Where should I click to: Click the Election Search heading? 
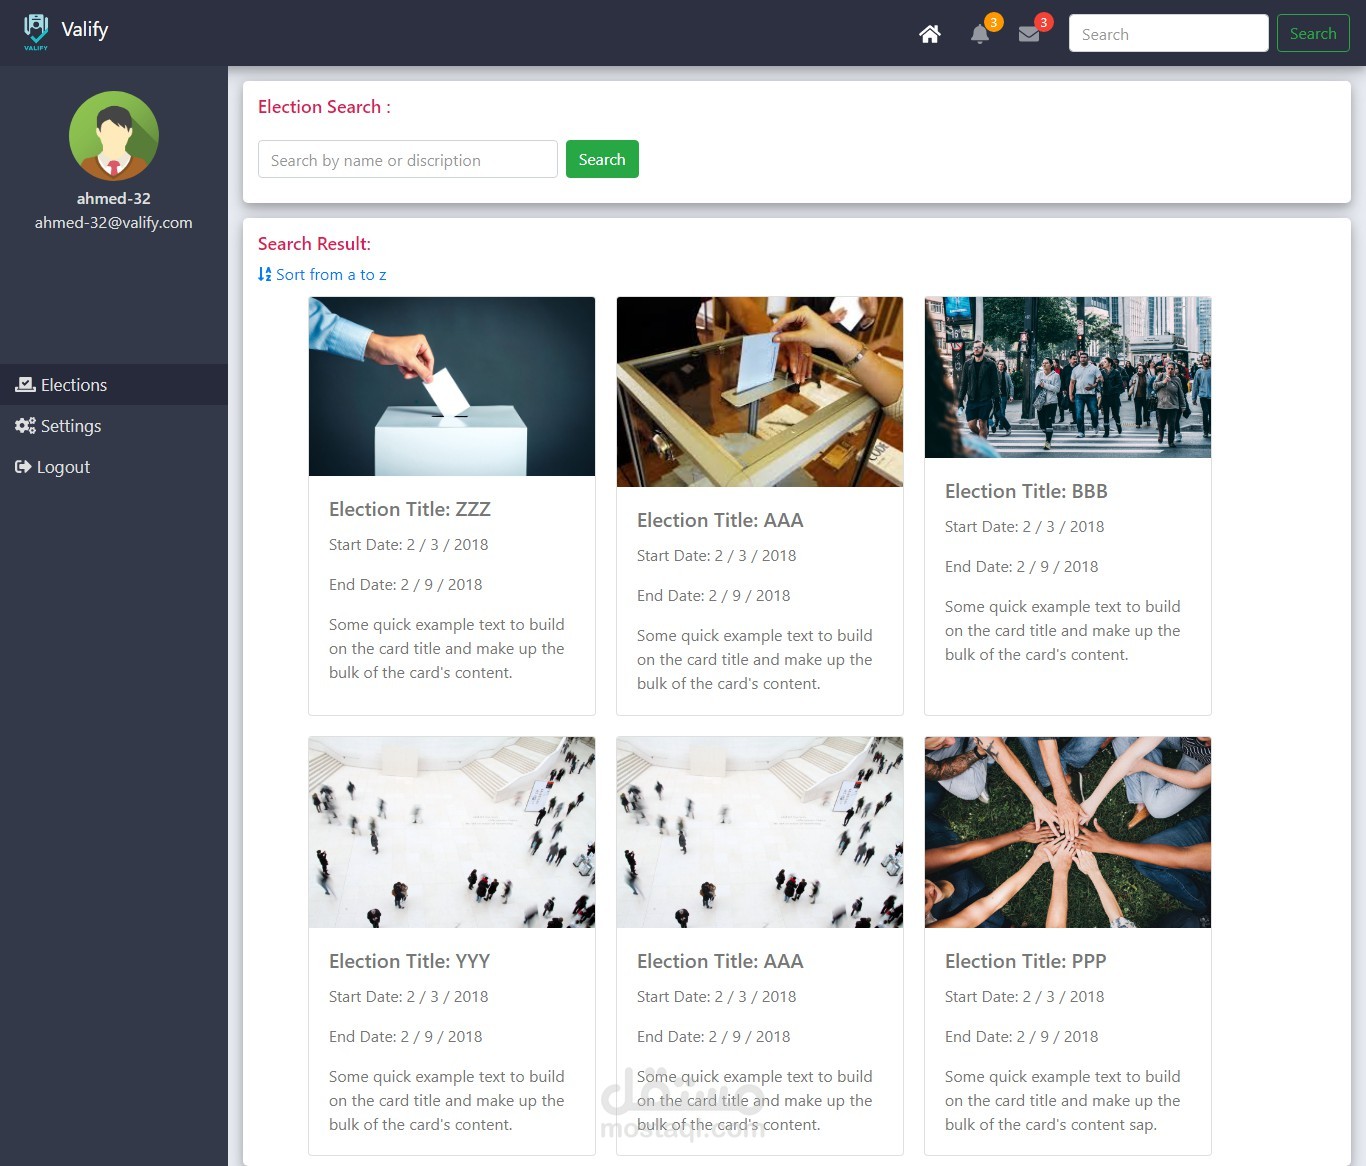[x=324, y=107]
